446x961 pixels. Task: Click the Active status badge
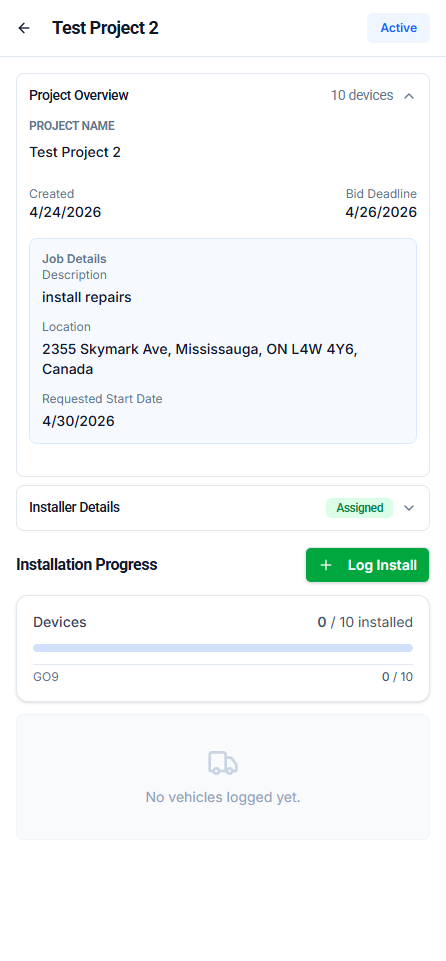click(398, 28)
